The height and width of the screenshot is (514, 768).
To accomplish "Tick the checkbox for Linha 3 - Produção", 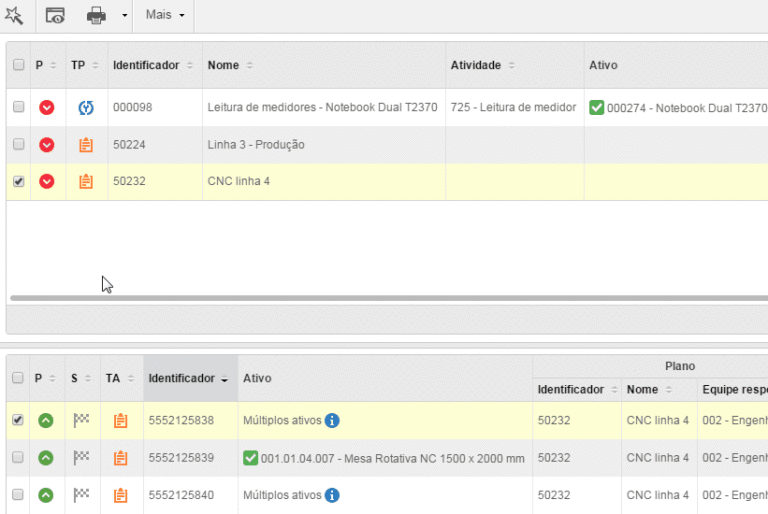I will tap(18, 145).
